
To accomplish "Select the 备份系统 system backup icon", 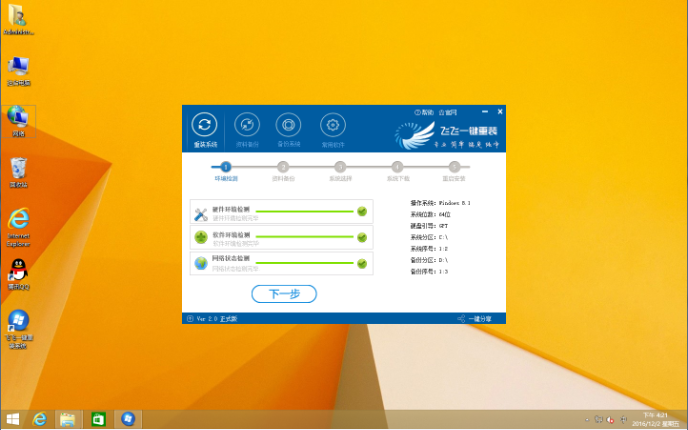I will click(288, 126).
